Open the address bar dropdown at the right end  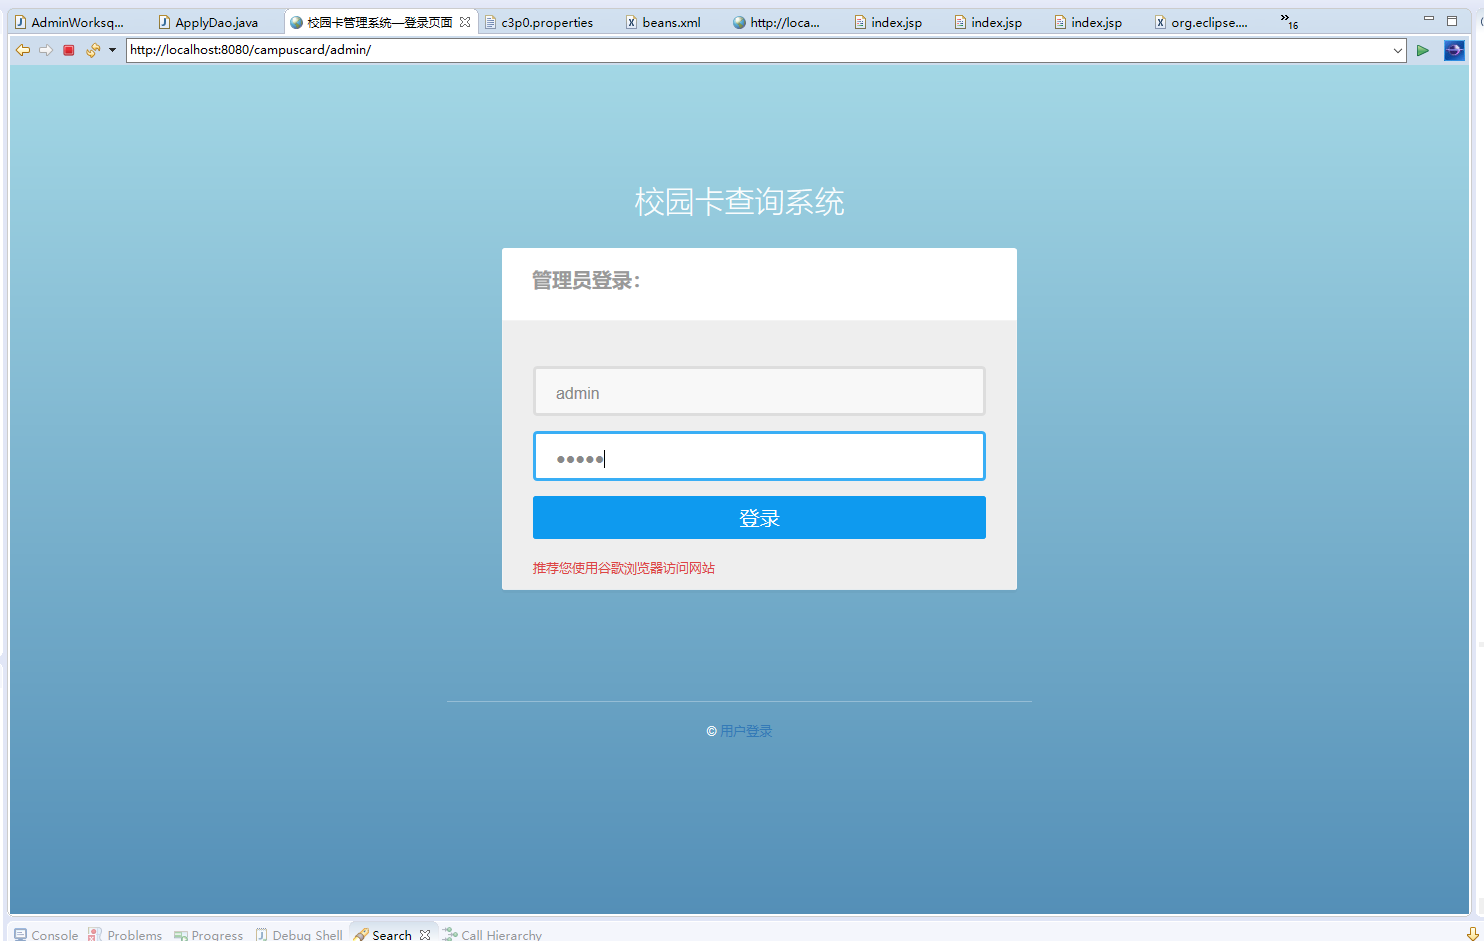point(1398,50)
